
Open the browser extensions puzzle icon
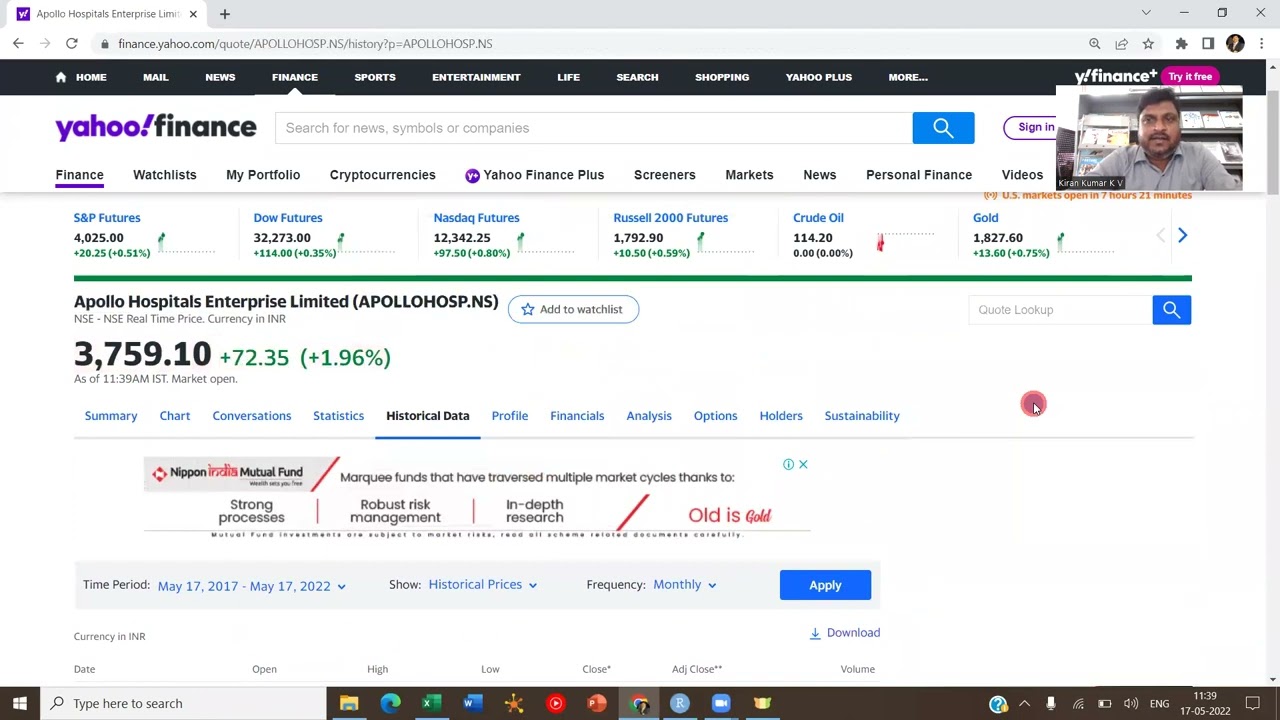tap(1181, 44)
